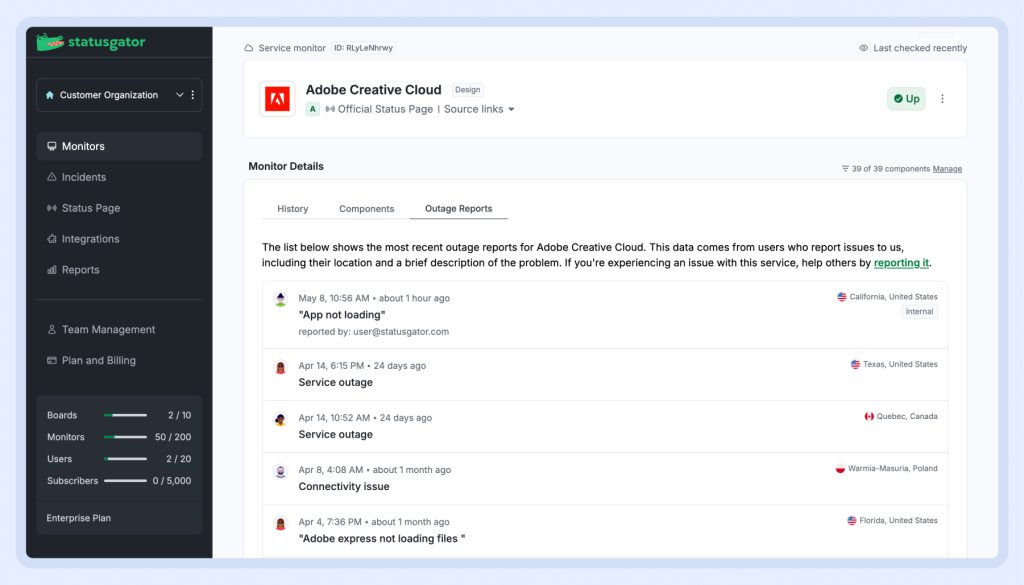Click the Monitors usage progress bar

[125, 437]
